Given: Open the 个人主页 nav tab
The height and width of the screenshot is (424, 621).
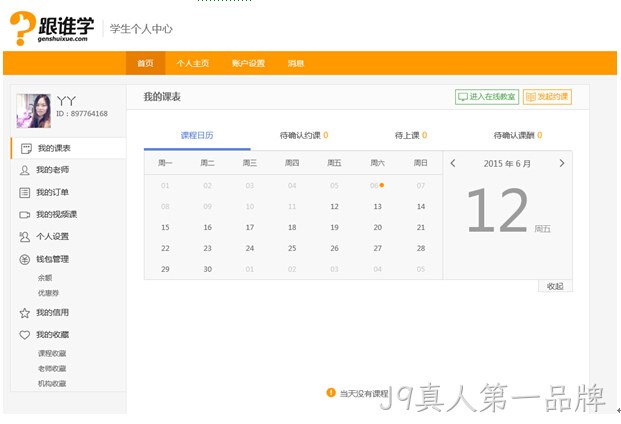Looking at the screenshot, I should click(x=192, y=63).
